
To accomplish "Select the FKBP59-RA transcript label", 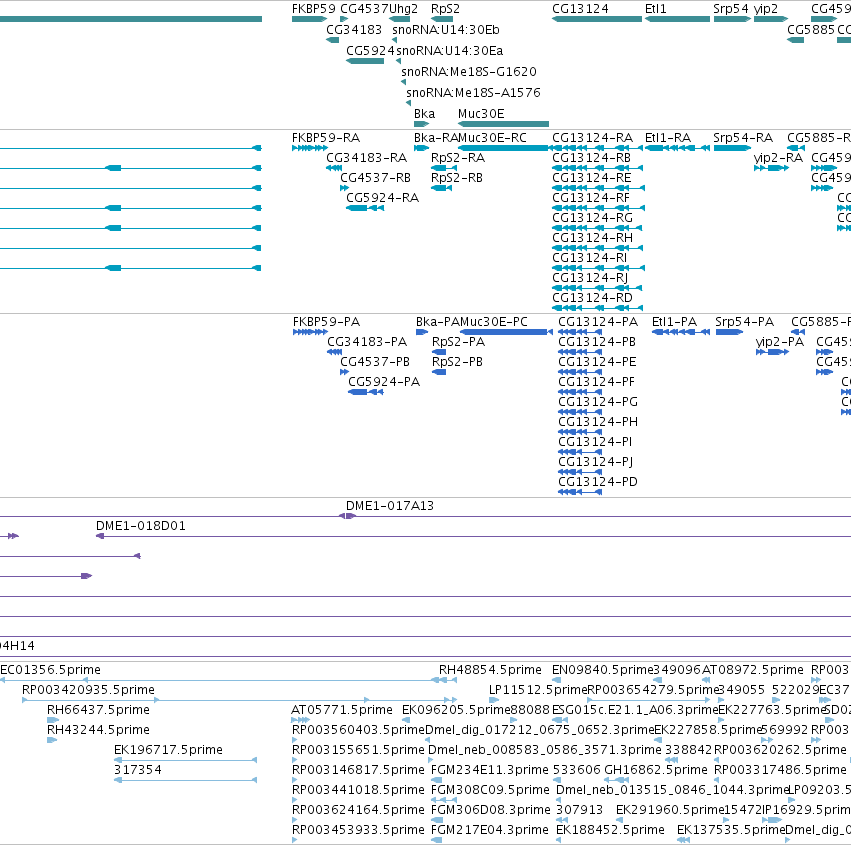I will (x=326, y=138).
